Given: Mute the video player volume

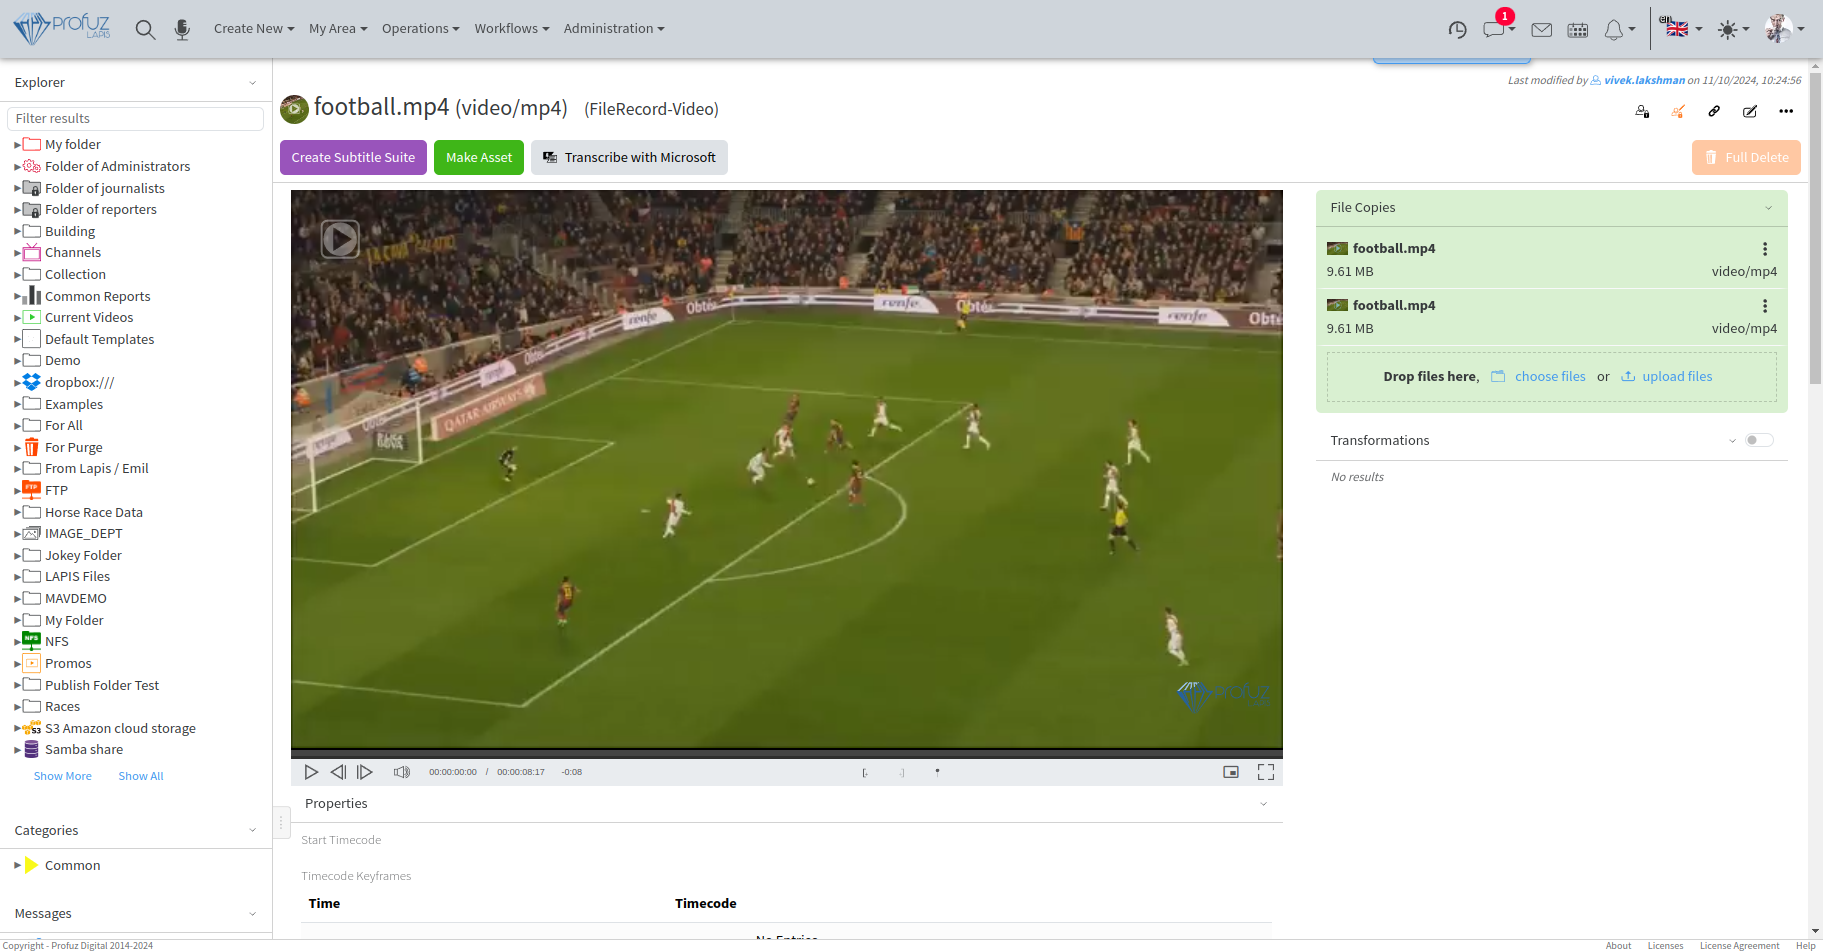Looking at the screenshot, I should point(402,772).
